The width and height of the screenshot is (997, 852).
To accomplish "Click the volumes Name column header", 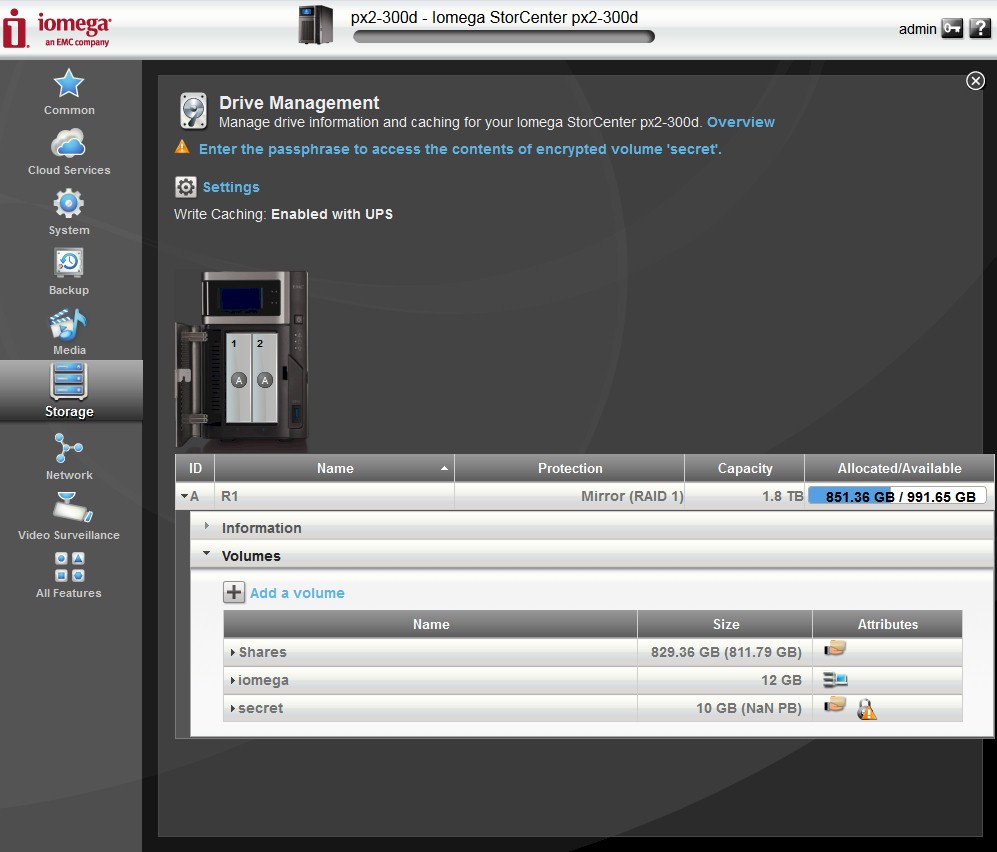I will 430,624.
